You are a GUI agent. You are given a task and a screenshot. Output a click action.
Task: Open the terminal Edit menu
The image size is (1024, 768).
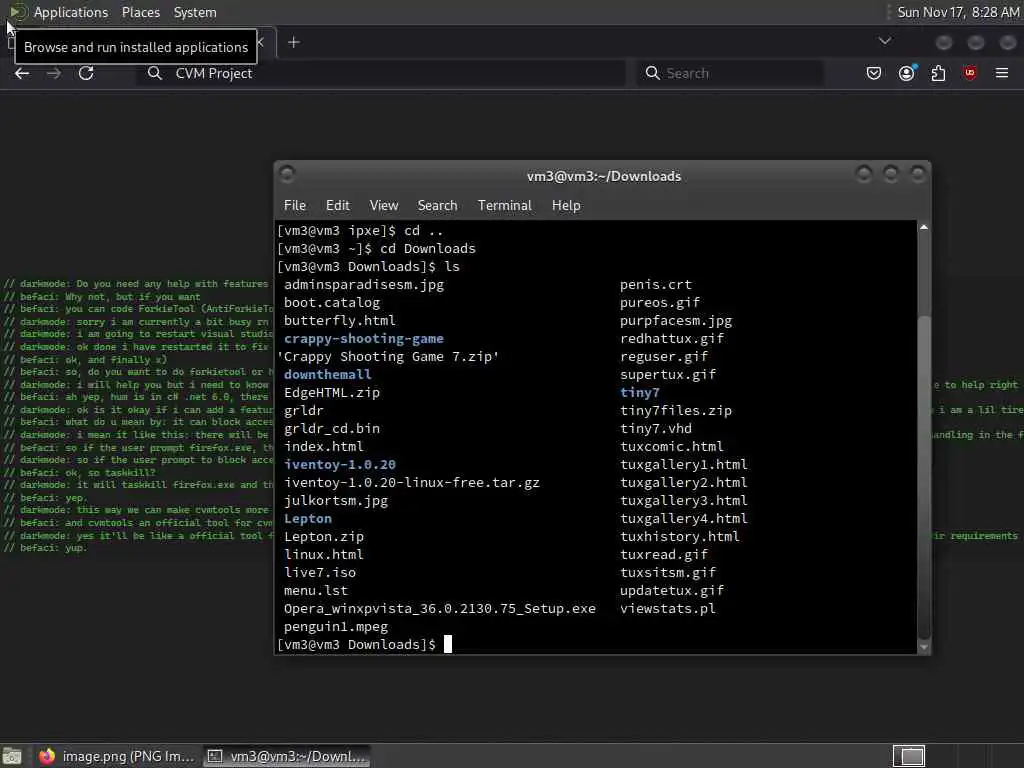pyautogui.click(x=338, y=206)
